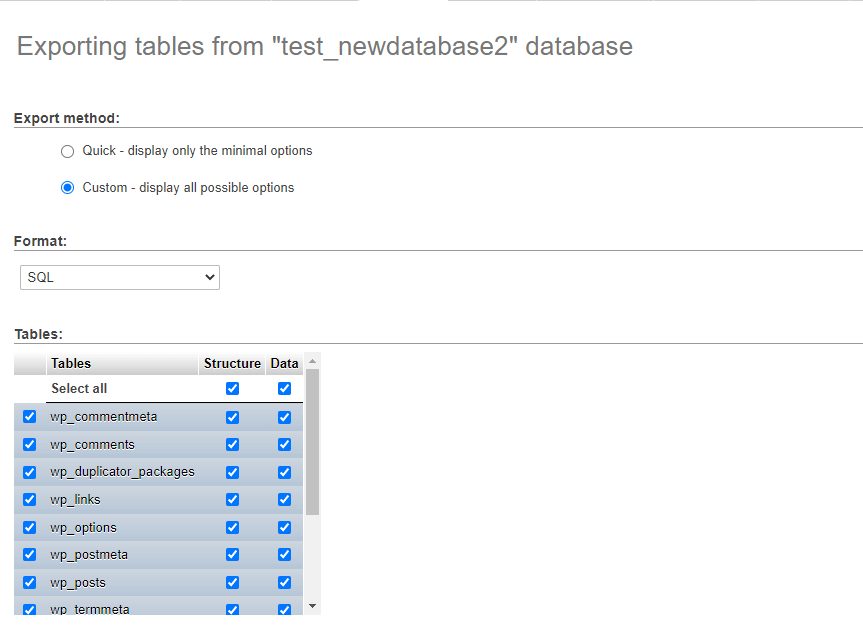Select the "Quick" export method
Screen dimensions: 863x637
pyautogui.click(x=67, y=151)
